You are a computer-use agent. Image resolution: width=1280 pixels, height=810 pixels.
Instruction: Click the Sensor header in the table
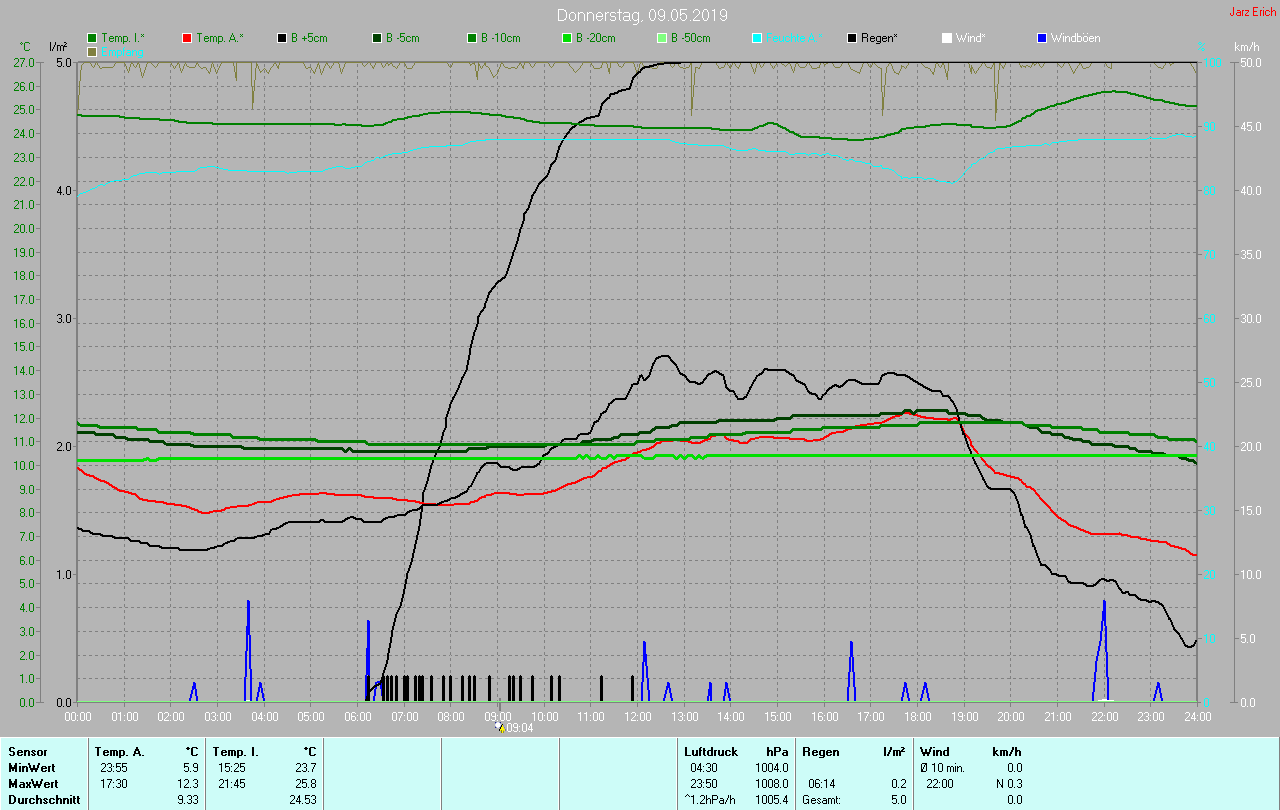coord(27,752)
